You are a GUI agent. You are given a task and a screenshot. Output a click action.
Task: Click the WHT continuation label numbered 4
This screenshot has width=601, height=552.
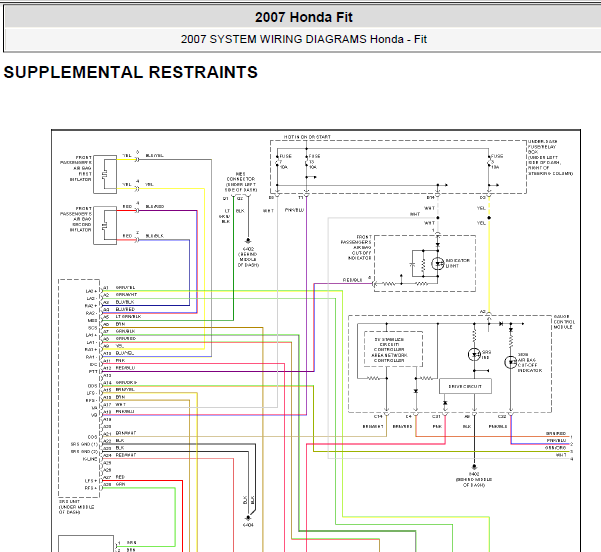(x=561, y=455)
